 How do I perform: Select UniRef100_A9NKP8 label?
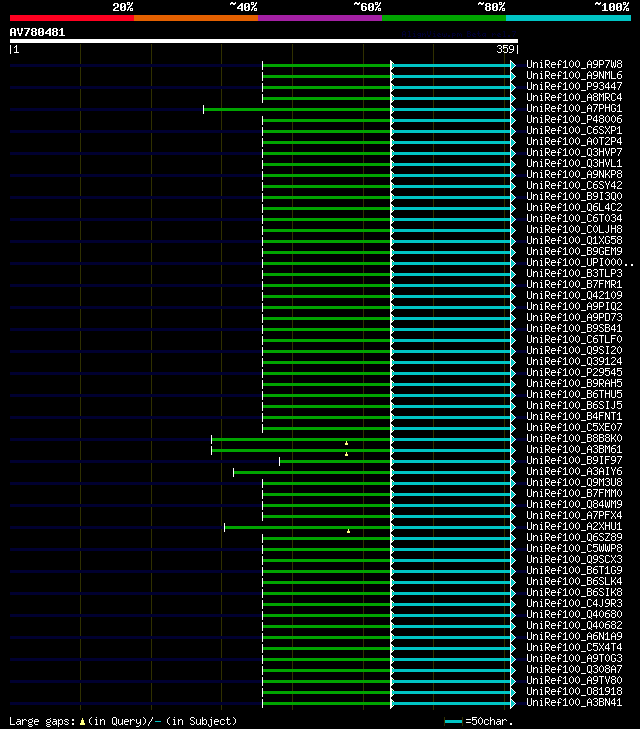tap(574, 174)
